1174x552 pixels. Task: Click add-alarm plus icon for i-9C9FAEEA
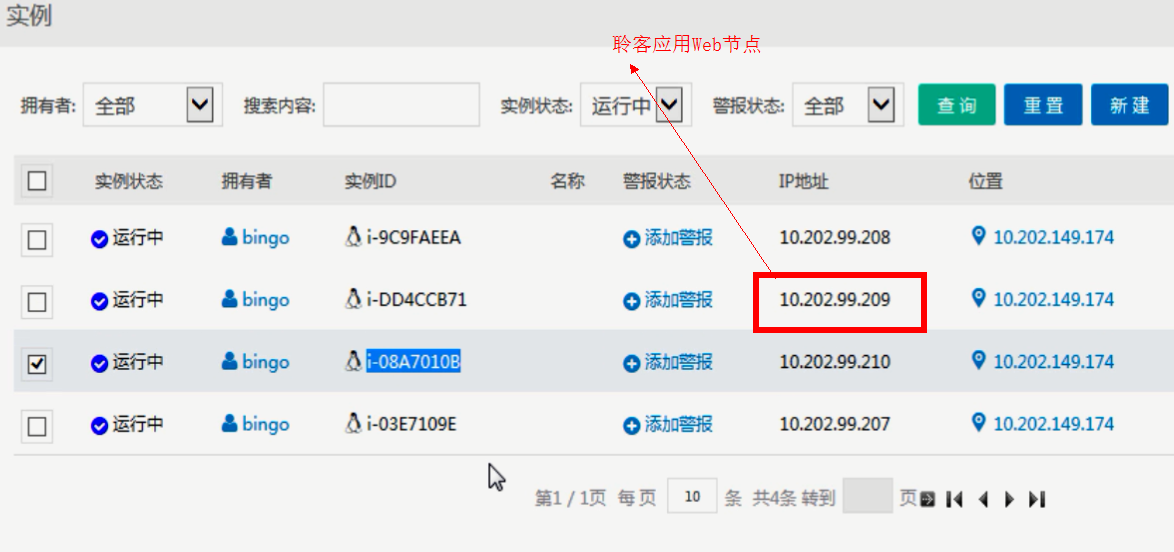[x=631, y=239]
